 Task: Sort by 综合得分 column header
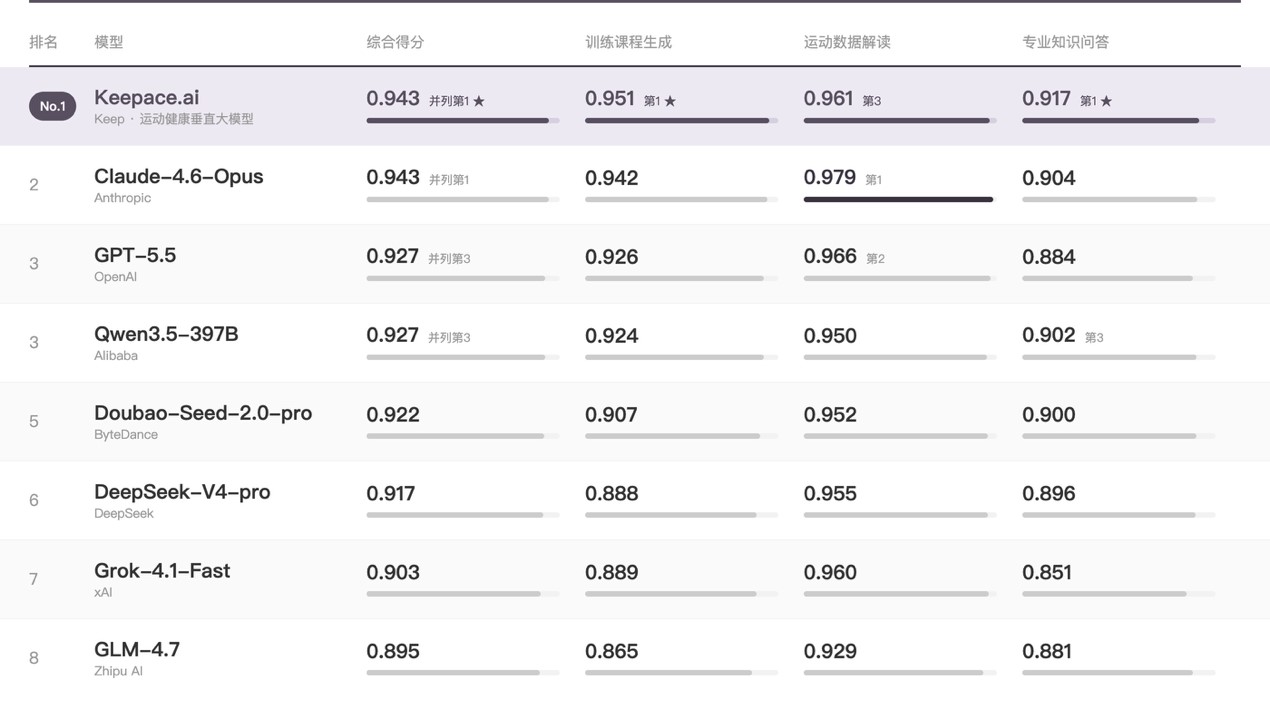click(395, 42)
